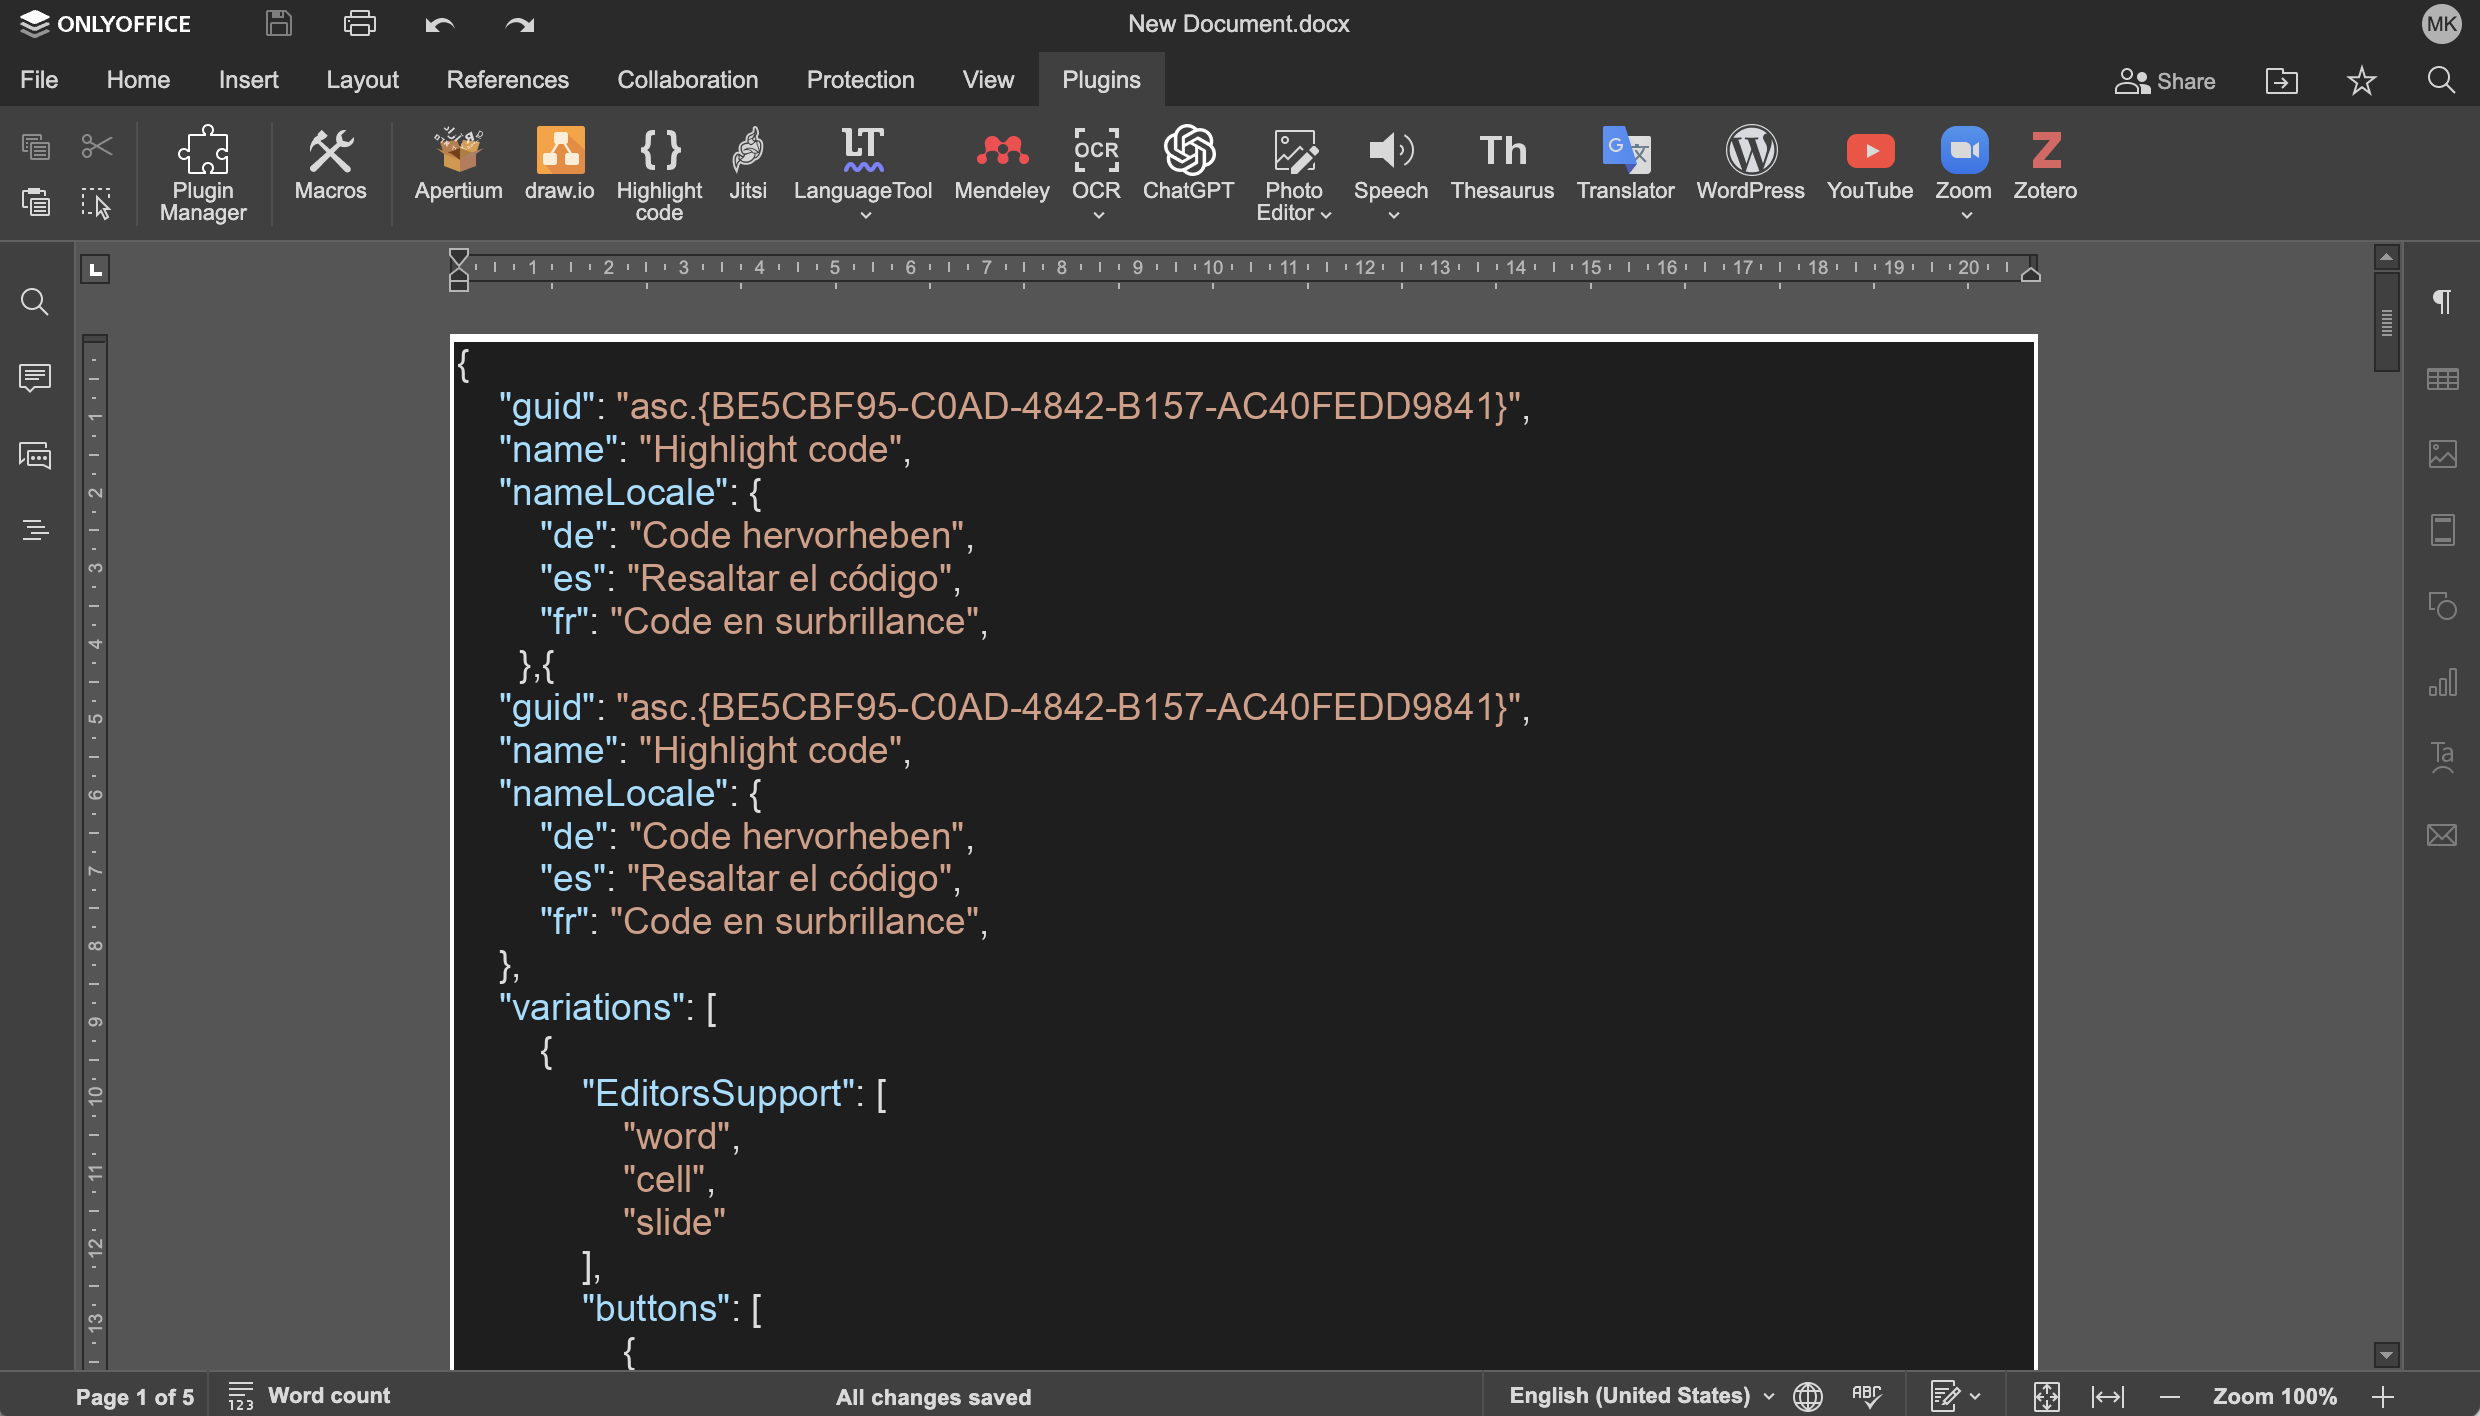
Task: Toggle nonprinting characters paragraph mark
Action: pyautogui.click(x=2442, y=302)
